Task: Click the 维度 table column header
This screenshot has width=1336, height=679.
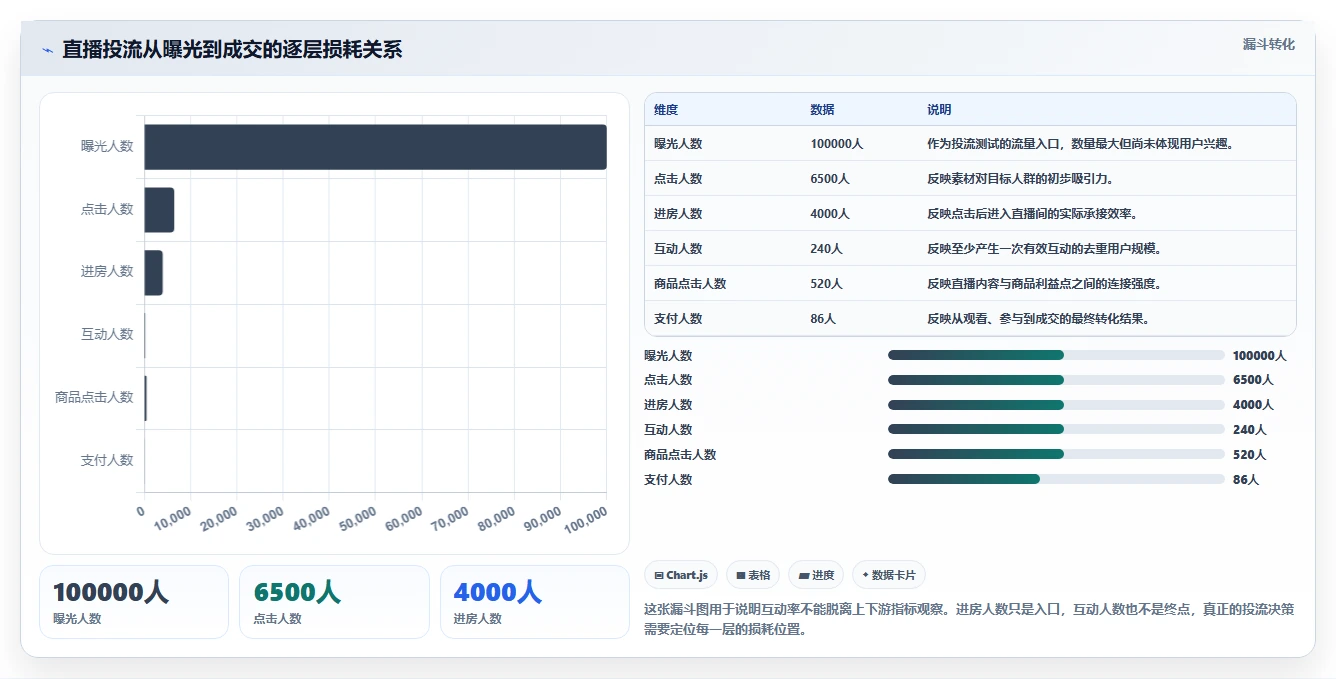Action: pos(666,110)
